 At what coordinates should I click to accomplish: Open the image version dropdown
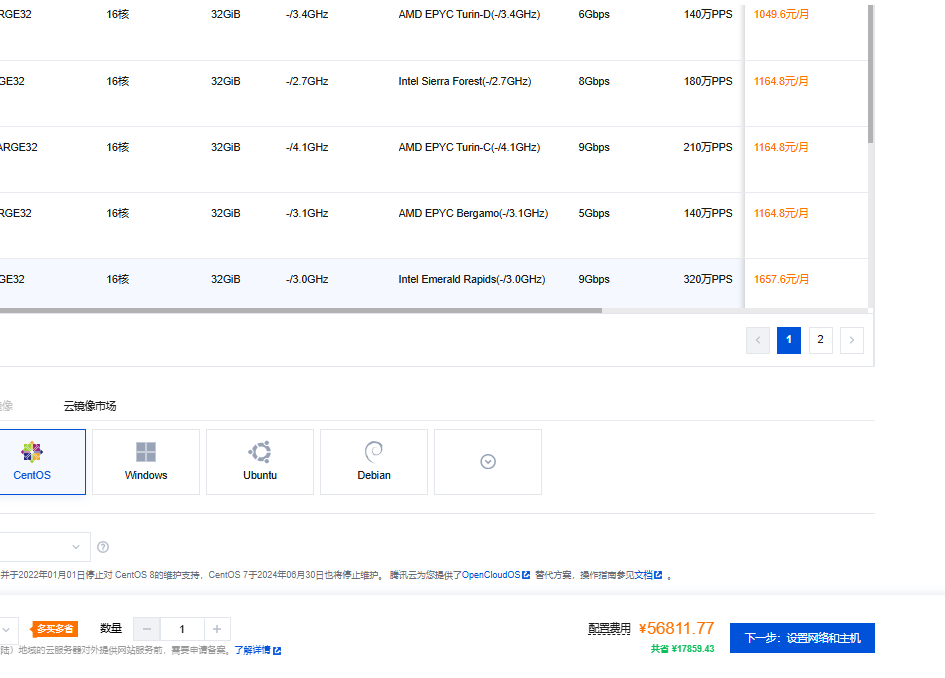click(x=45, y=547)
